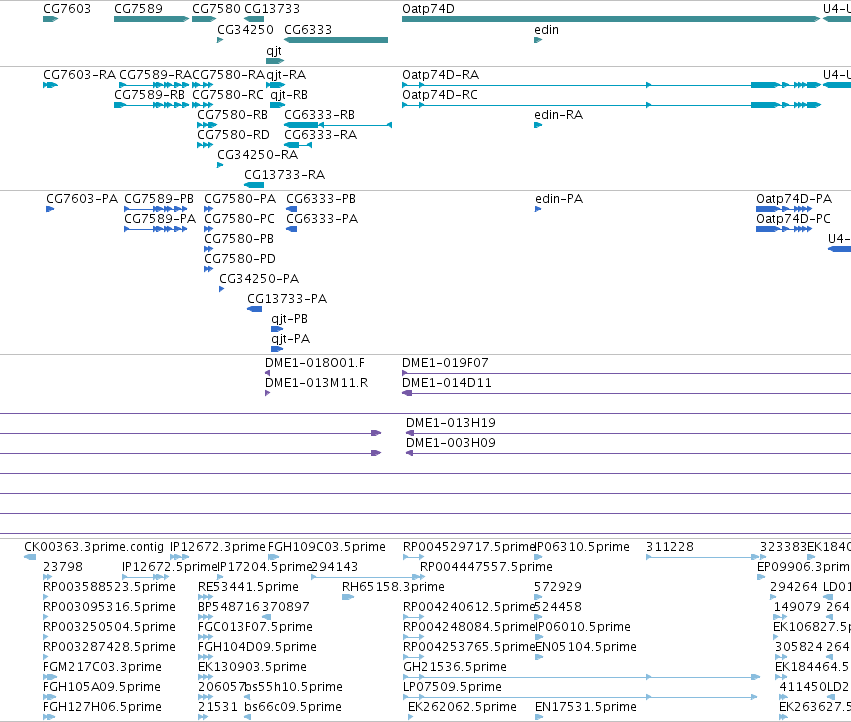Screen dimensions: 851x722
Task: Select protein CG7580-PC
Action: [239, 219]
